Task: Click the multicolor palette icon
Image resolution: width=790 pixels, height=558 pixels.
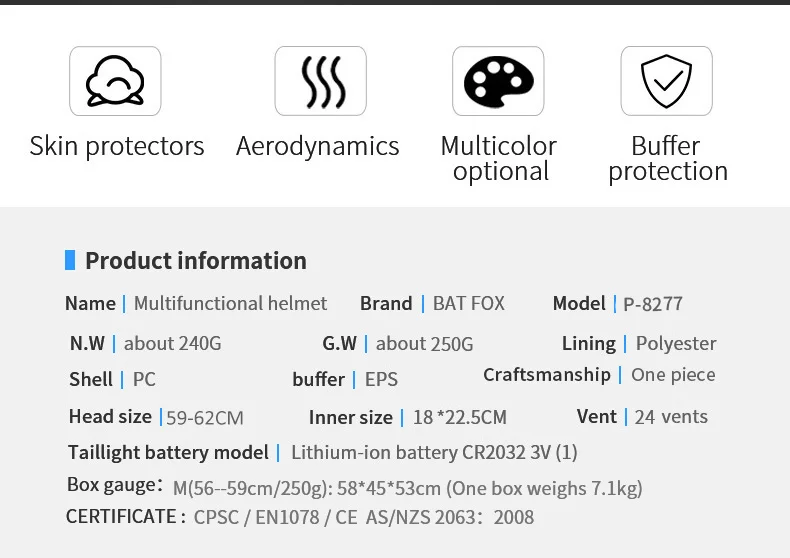Action: [498, 81]
